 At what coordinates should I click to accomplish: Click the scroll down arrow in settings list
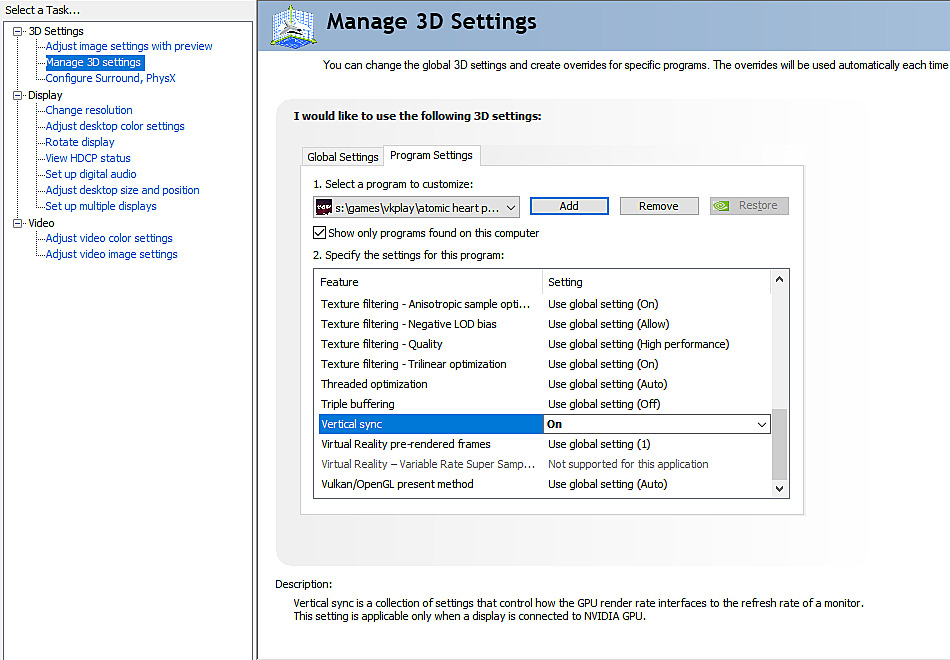click(x=780, y=488)
